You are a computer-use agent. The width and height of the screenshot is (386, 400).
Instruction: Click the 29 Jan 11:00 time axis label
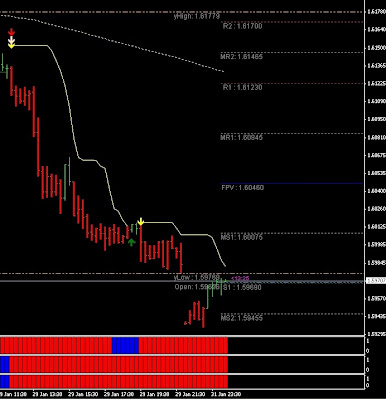click(13, 394)
